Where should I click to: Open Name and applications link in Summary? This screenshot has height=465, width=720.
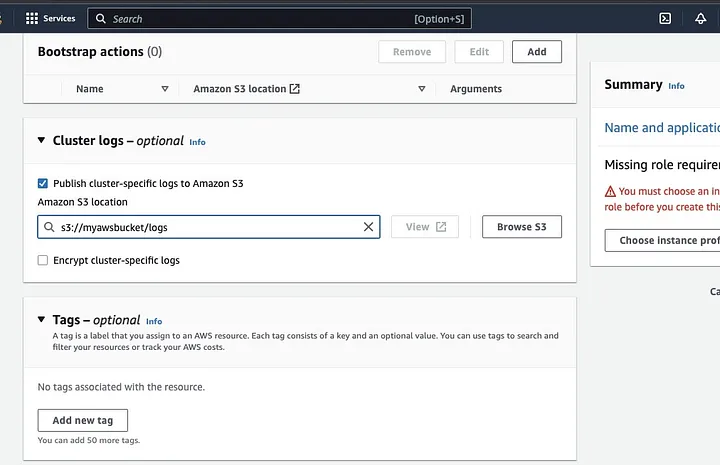(662, 128)
